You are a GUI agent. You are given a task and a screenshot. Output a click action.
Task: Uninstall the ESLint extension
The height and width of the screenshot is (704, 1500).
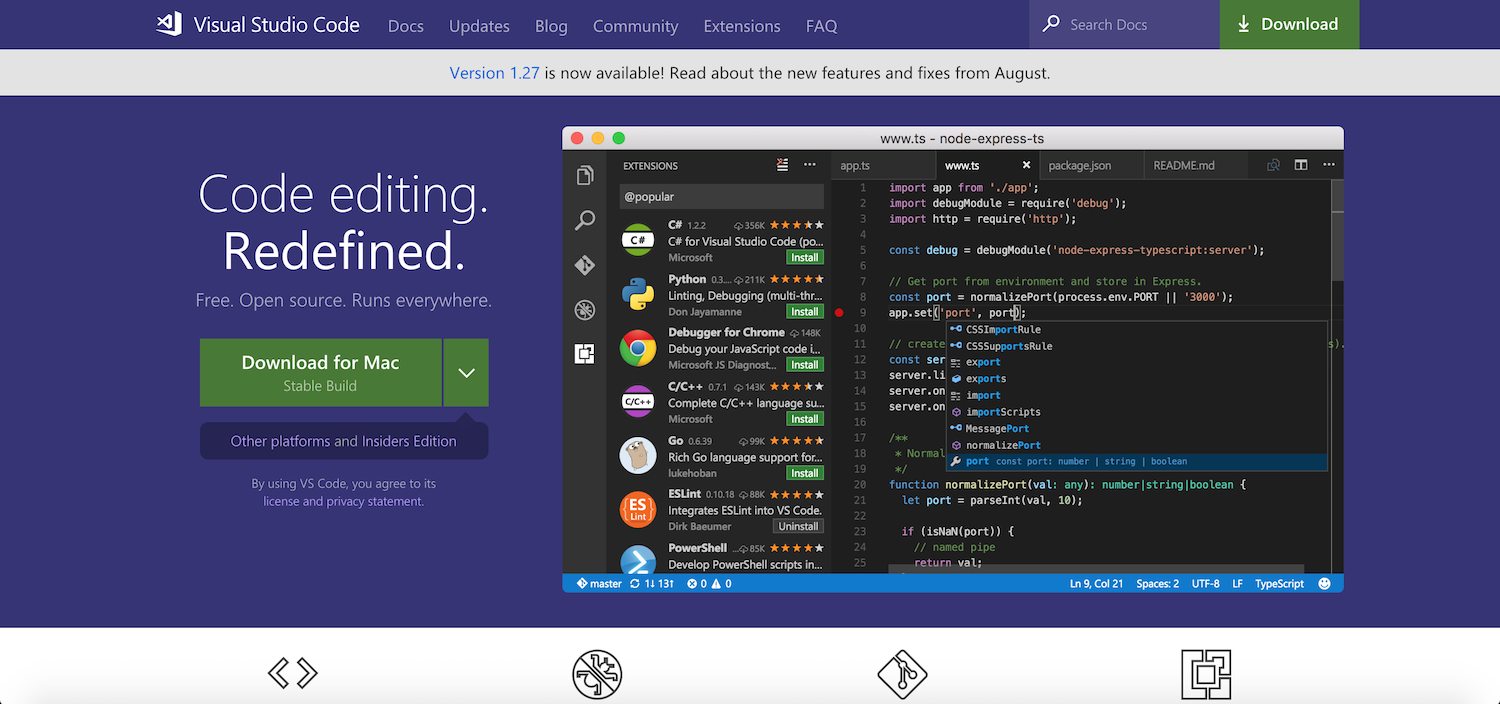(x=798, y=526)
